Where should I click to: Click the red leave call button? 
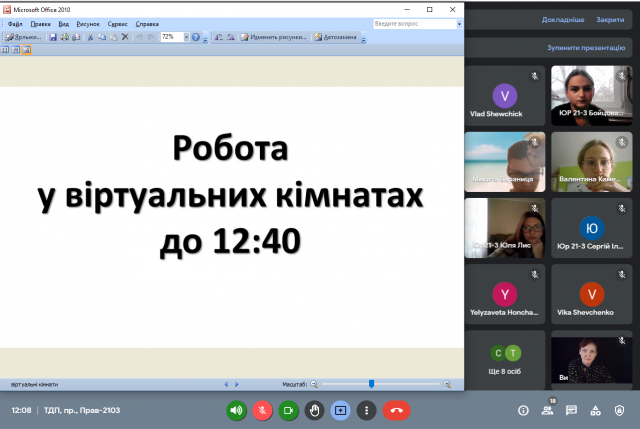(x=396, y=411)
